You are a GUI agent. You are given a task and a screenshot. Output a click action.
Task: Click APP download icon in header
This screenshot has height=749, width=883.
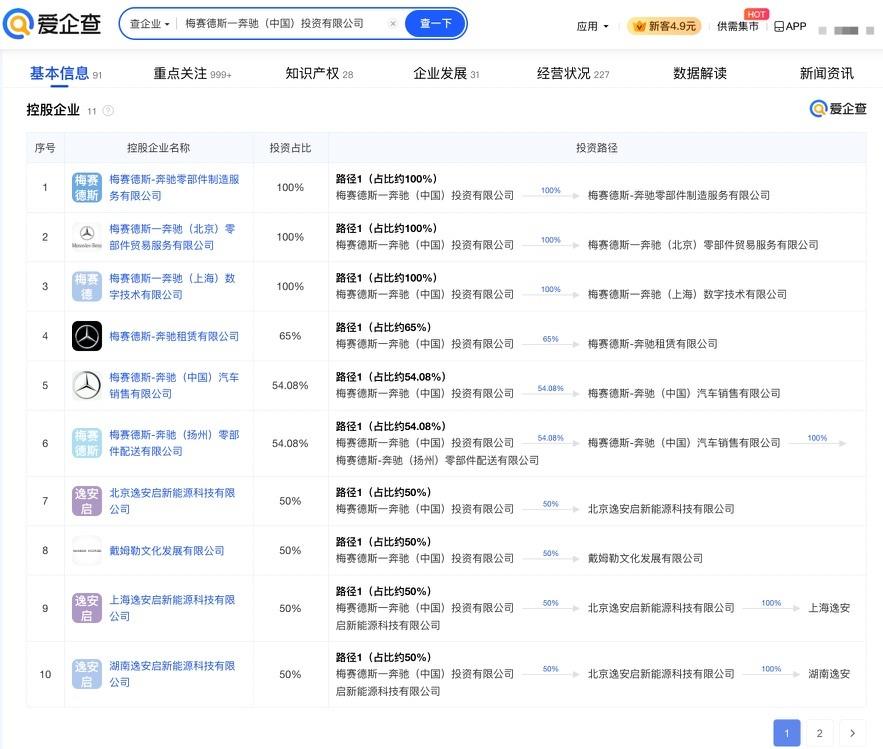pos(790,26)
